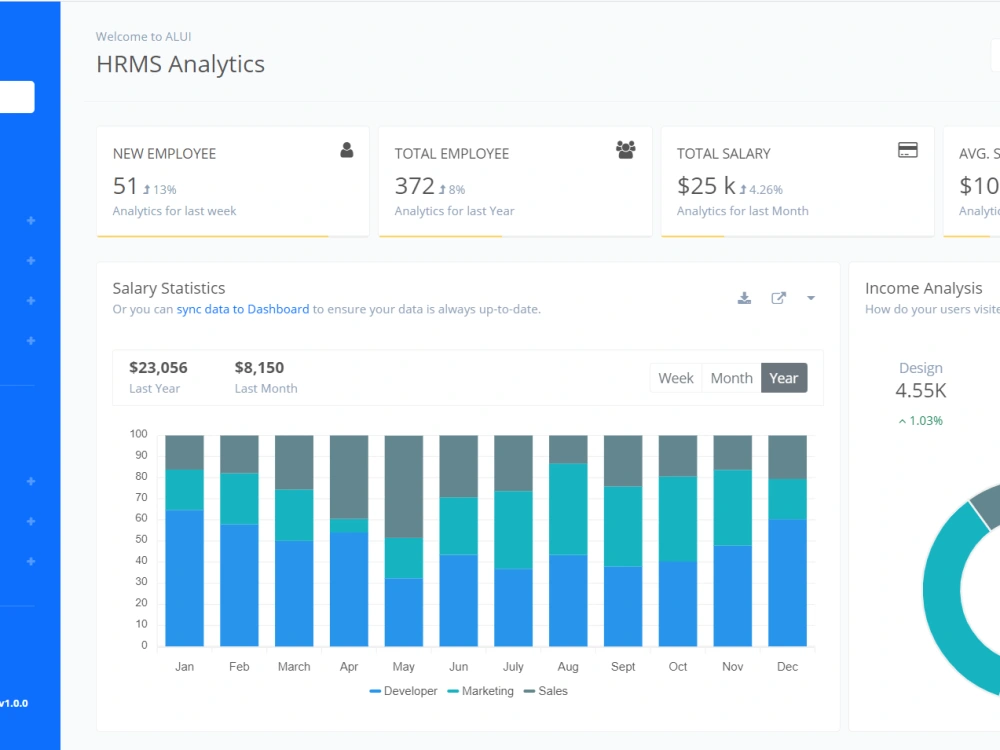Click the Total Employee yellow progress bar
Image resolution: width=1000 pixels, height=750 pixels.
[x=440, y=237]
